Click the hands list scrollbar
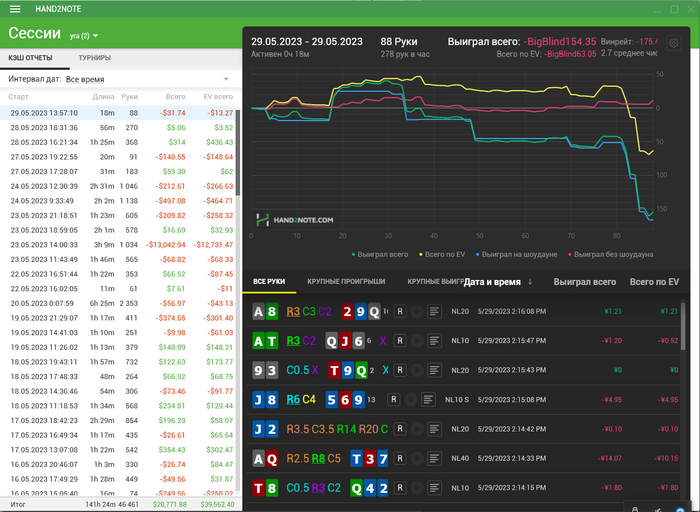Viewport: 700px width, 512px height. 683,326
